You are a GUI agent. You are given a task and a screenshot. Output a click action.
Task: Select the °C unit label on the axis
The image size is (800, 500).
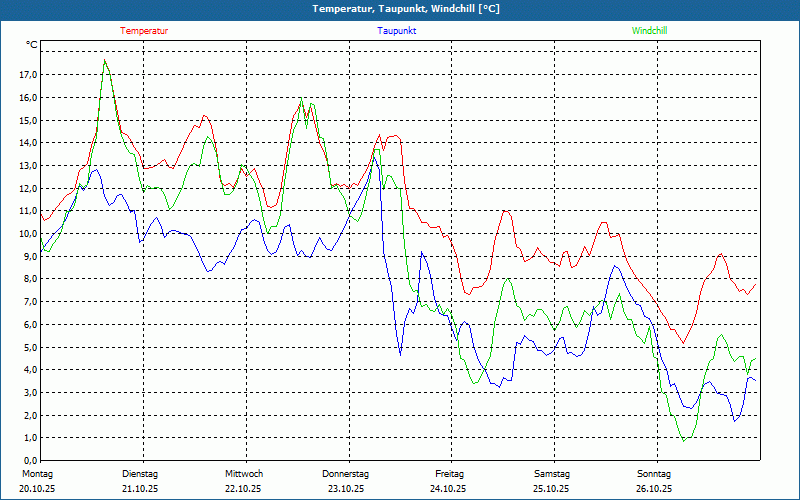point(31,45)
